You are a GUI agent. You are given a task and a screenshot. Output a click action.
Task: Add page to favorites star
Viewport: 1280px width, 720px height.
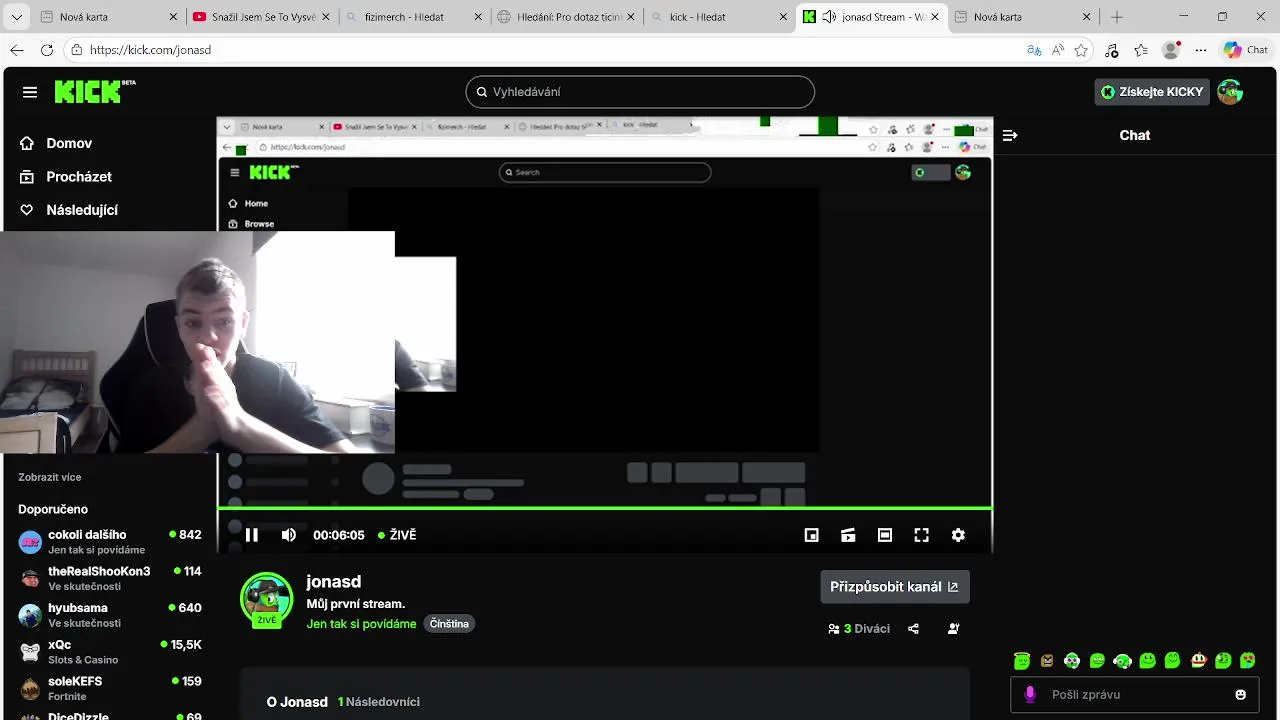pos(1081,50)
